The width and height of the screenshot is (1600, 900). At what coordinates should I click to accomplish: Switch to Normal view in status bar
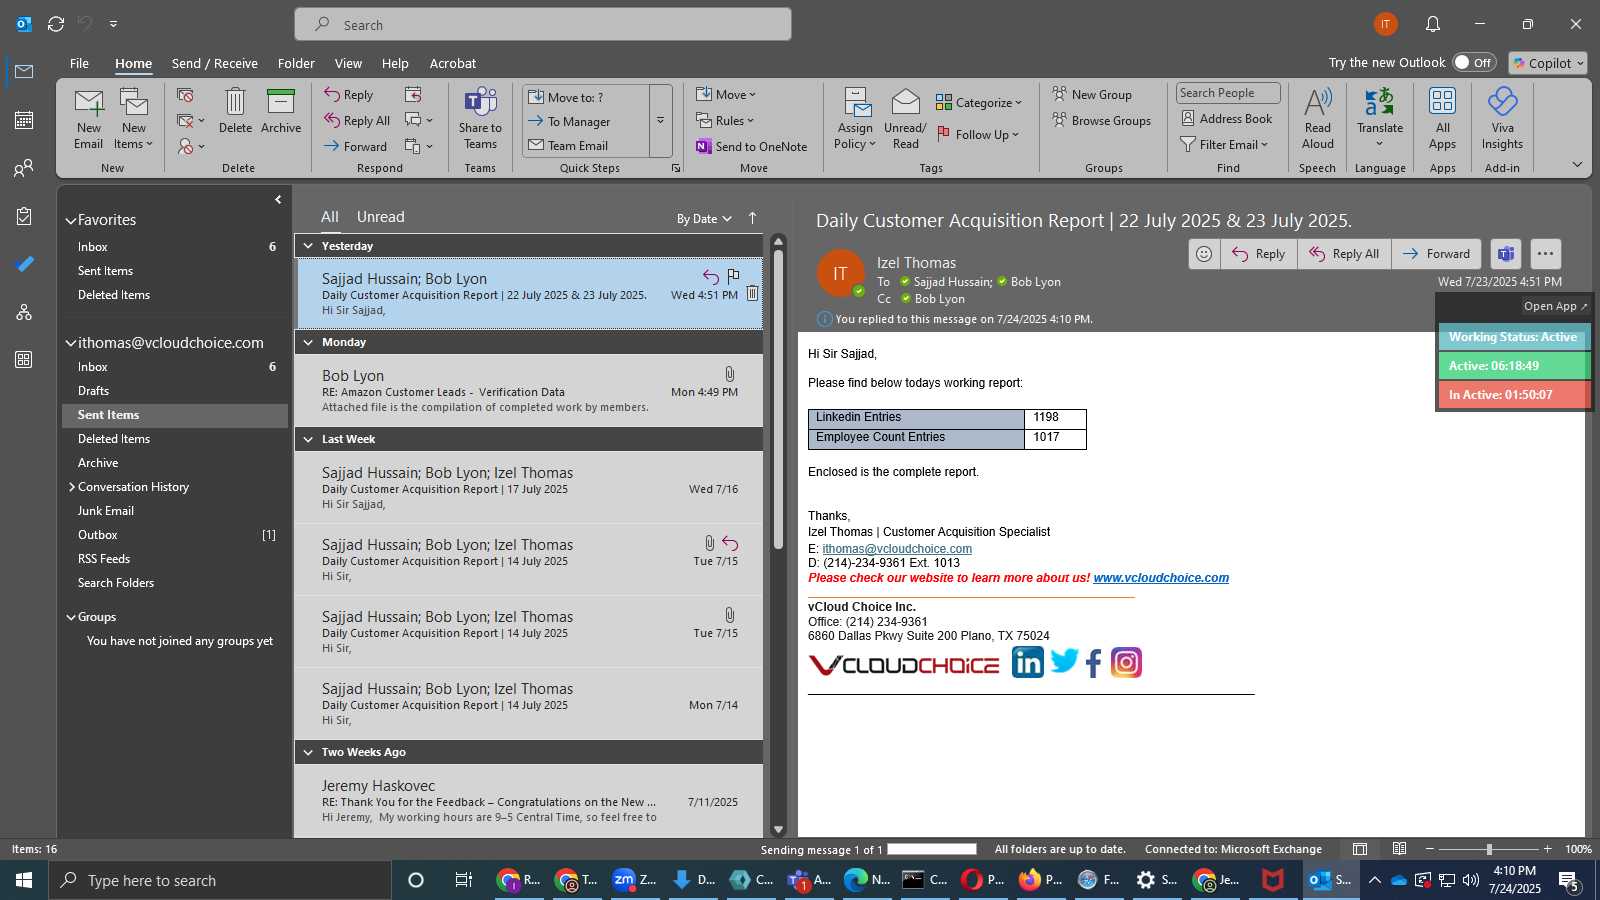1360,849
